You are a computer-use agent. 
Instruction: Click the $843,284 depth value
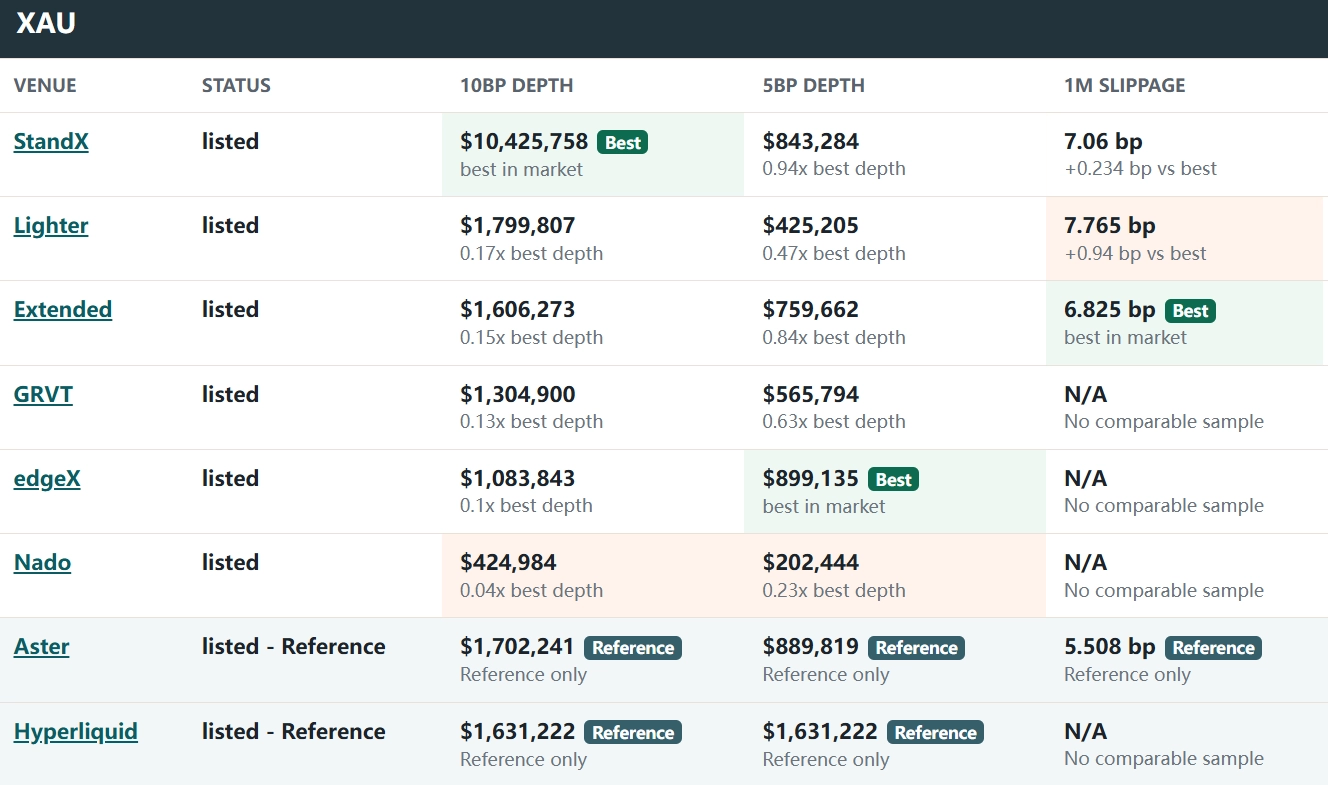(811, 142)
